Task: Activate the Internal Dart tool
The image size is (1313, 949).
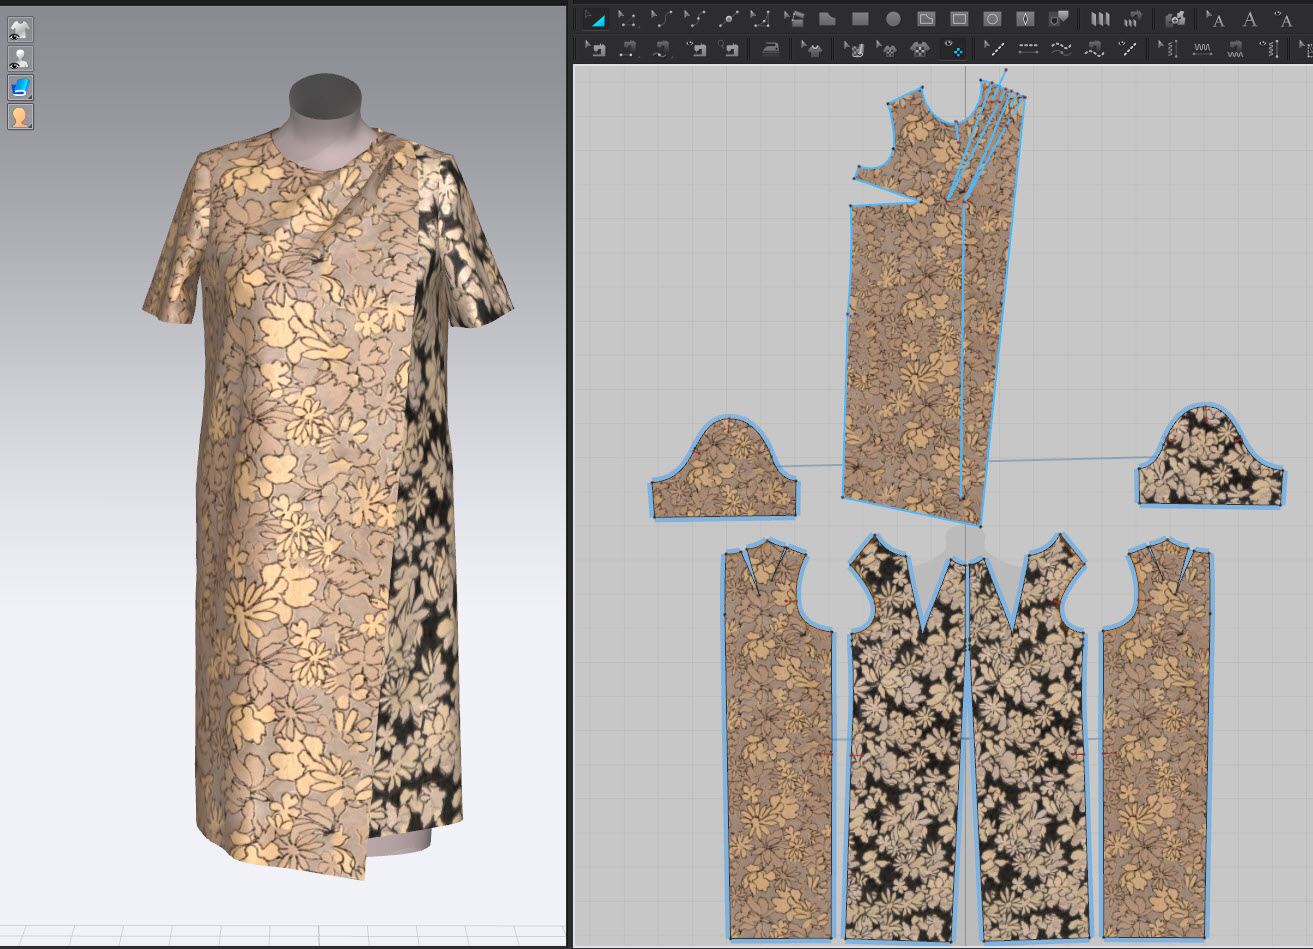Action: click(1025, 19)
